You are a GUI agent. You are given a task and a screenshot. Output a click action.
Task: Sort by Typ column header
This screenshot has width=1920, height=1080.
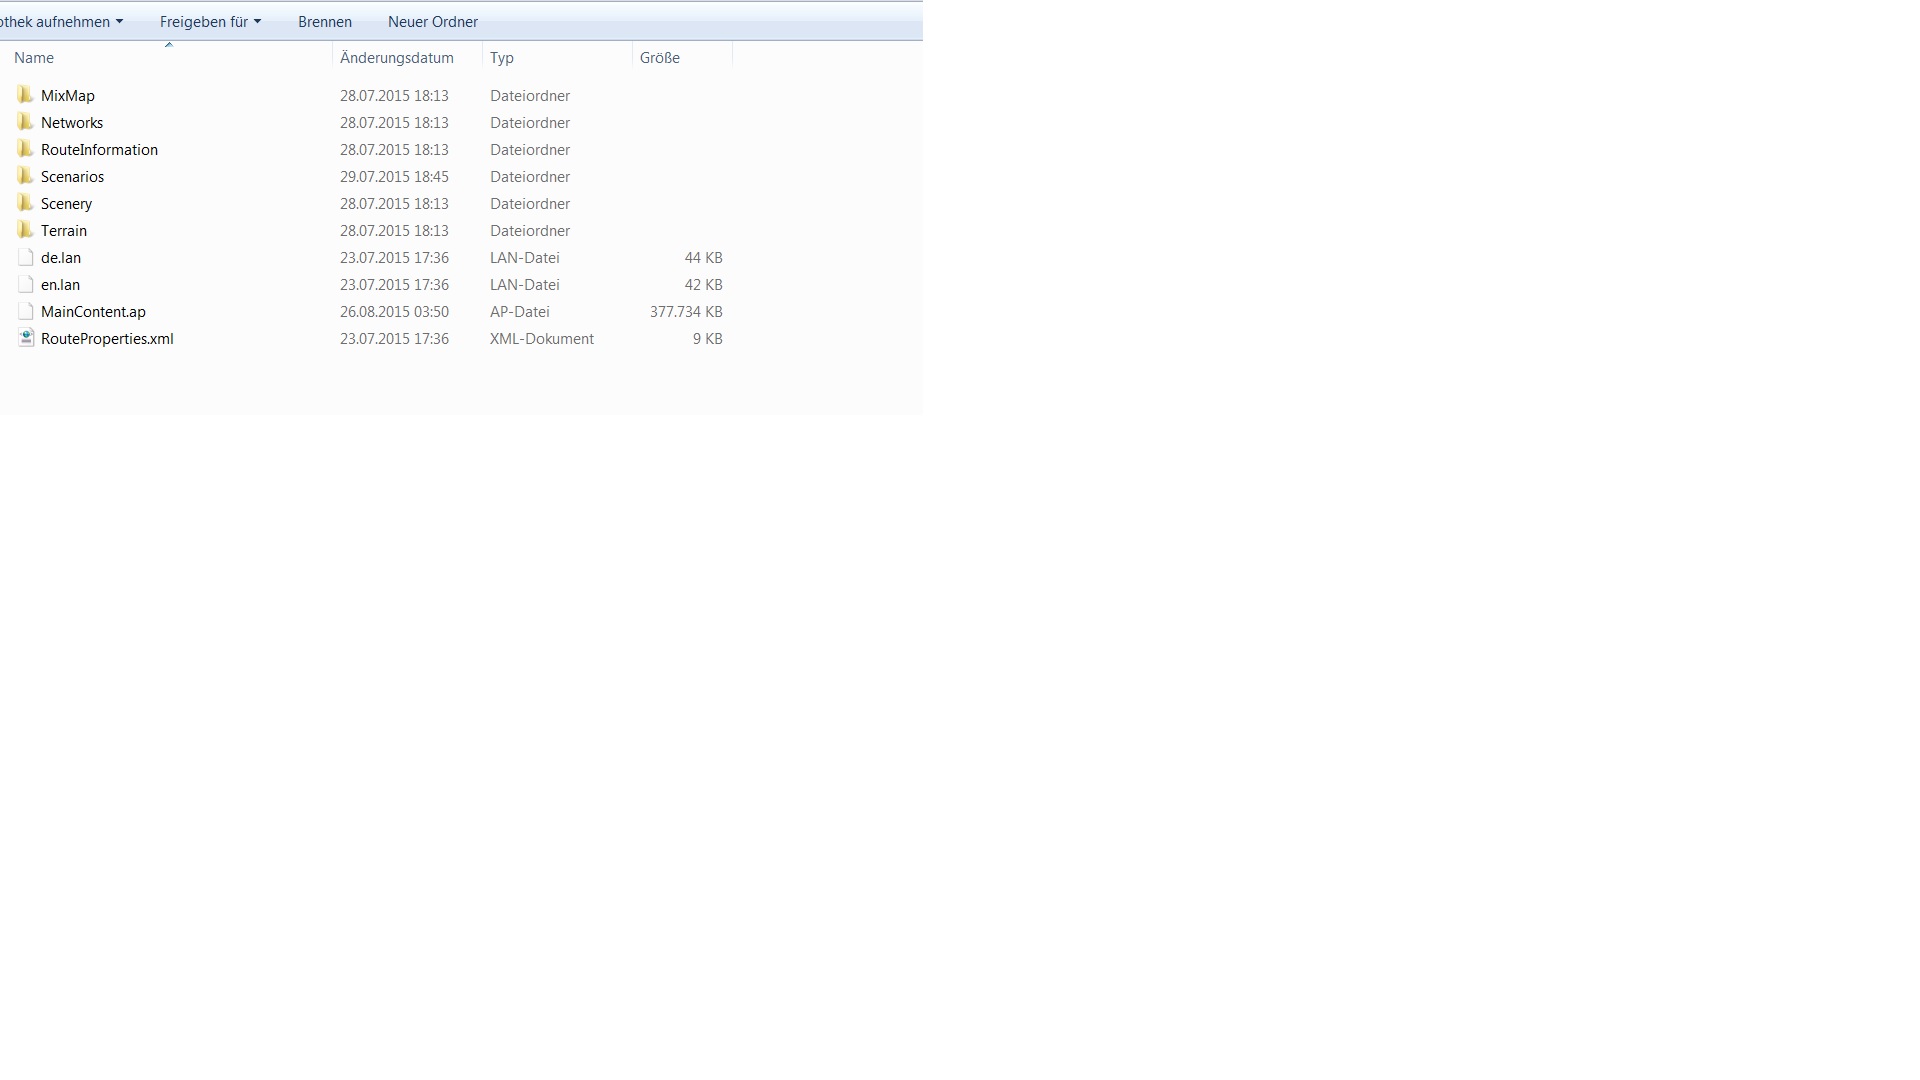pos(502,58)
